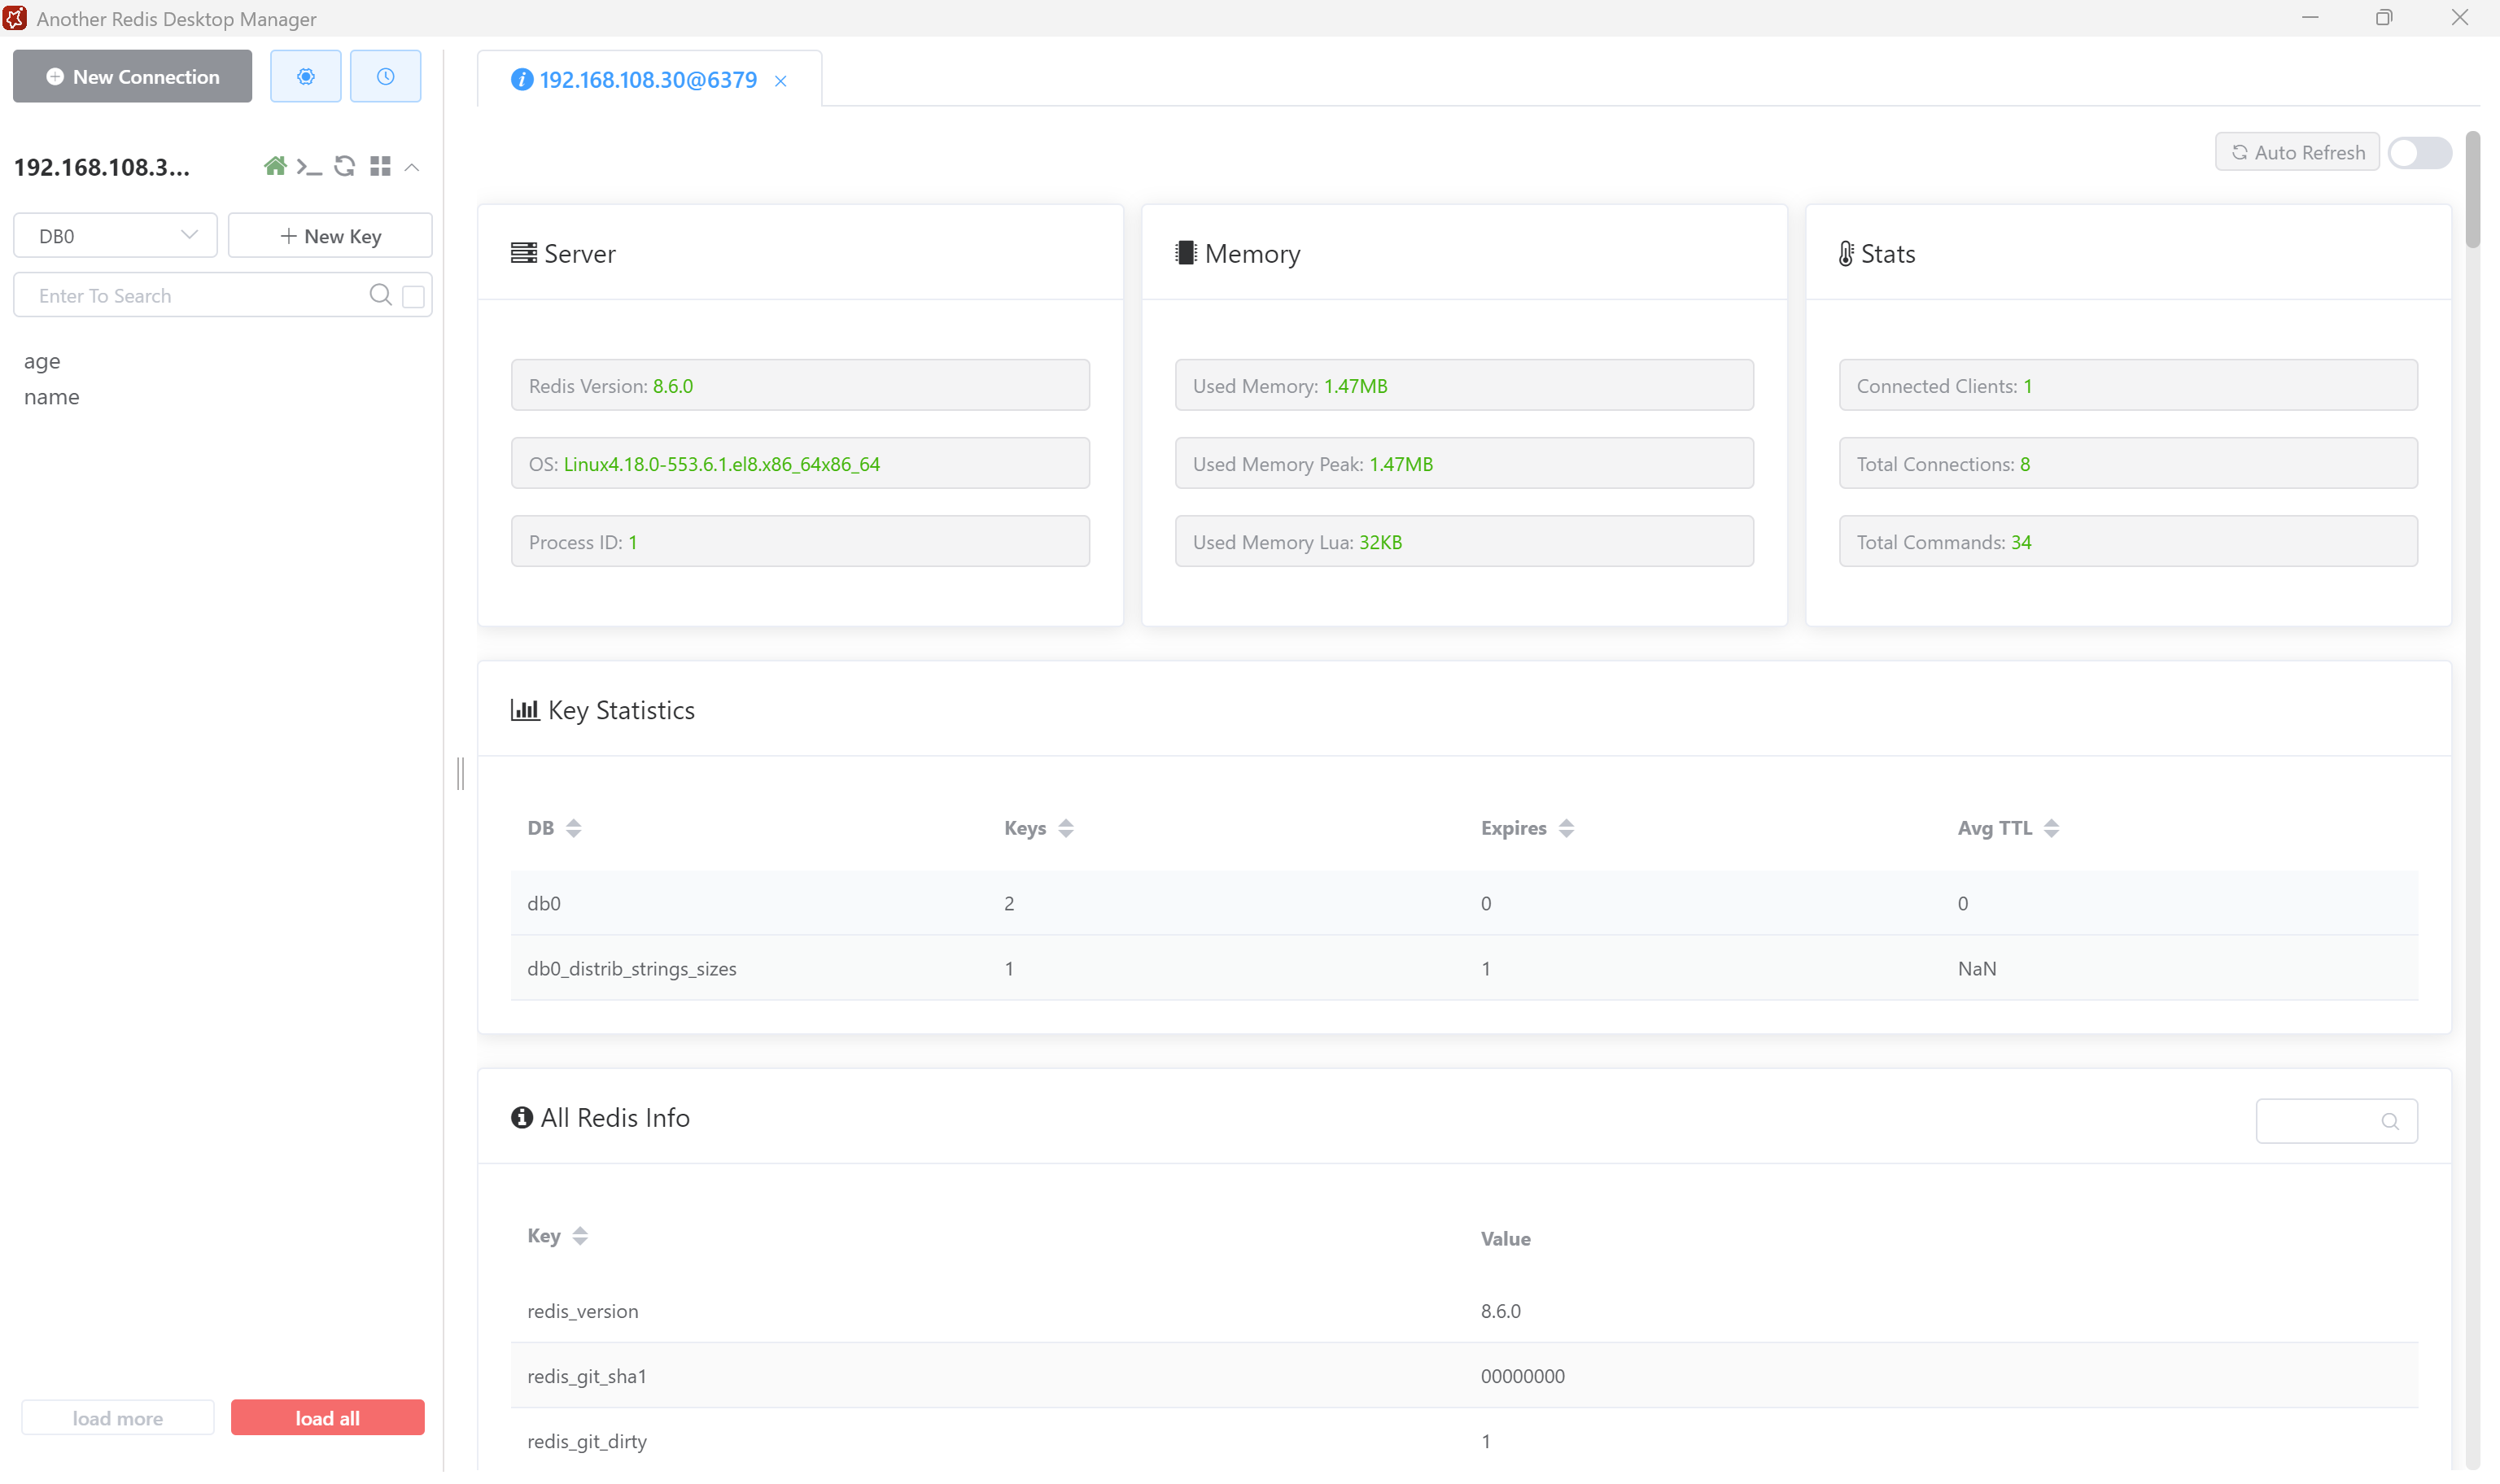Sort Key Statistics by Keys column
2500x1484 pixels.
click(x=1066, y=828)
